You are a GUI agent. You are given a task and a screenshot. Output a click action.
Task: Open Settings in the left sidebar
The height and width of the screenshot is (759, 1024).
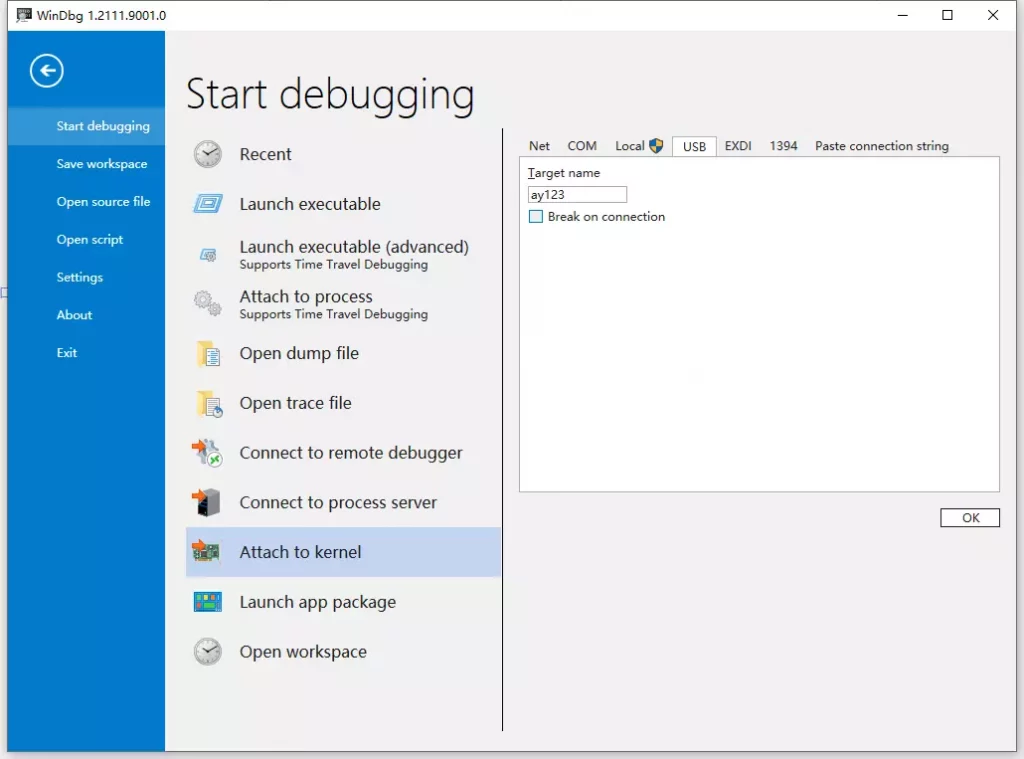pyautogui.click(x=80, y=277)
